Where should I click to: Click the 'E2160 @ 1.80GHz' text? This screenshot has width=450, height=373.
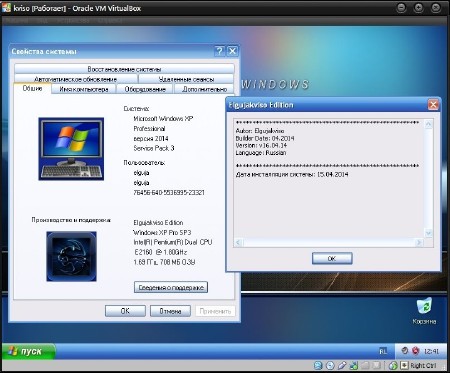point(160,252)
